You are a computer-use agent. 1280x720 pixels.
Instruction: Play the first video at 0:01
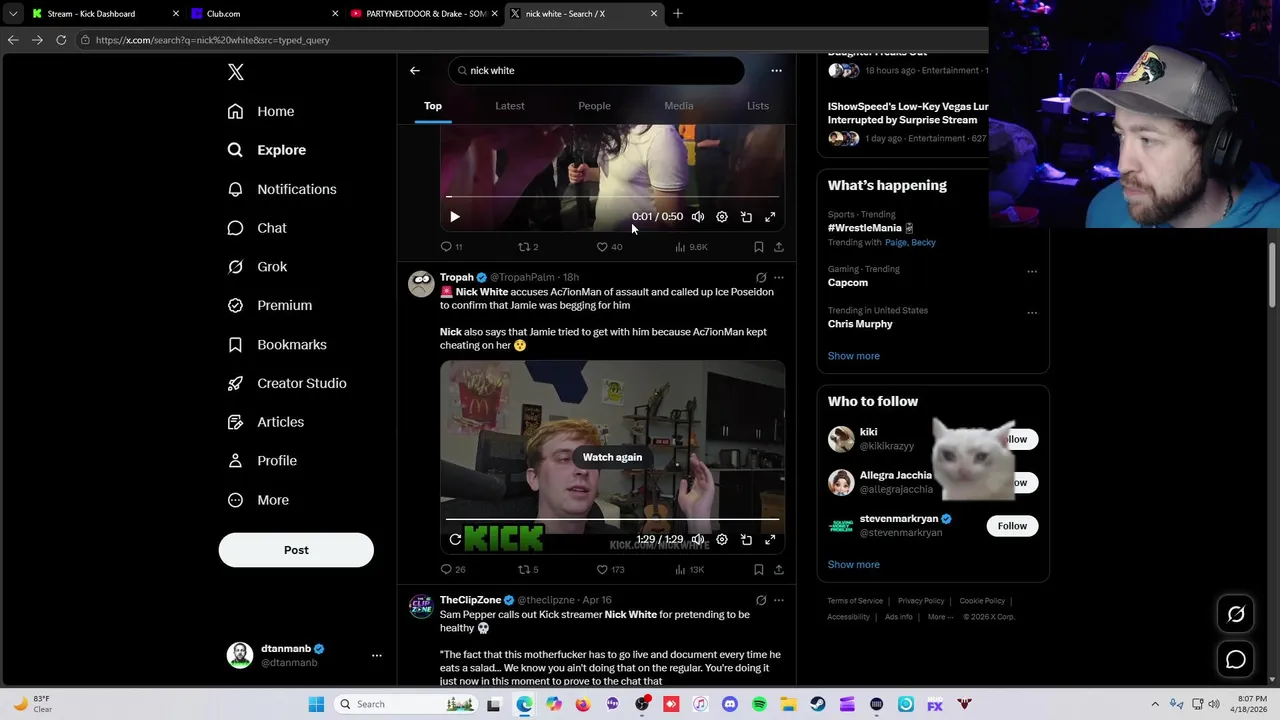tap(455, 217)
